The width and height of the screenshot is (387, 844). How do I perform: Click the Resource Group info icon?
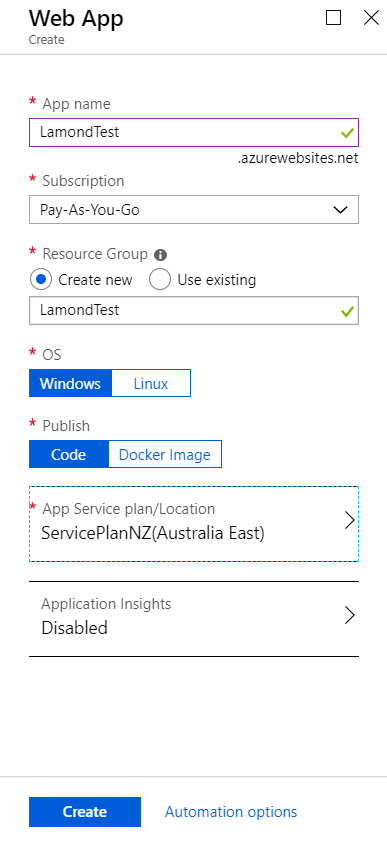point(160,255)
